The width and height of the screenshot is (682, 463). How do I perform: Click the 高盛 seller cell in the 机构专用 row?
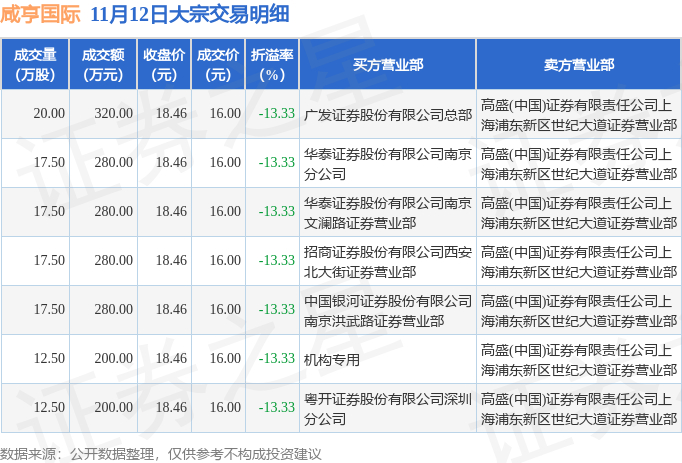pyautogui.click(x=579, y=360)
